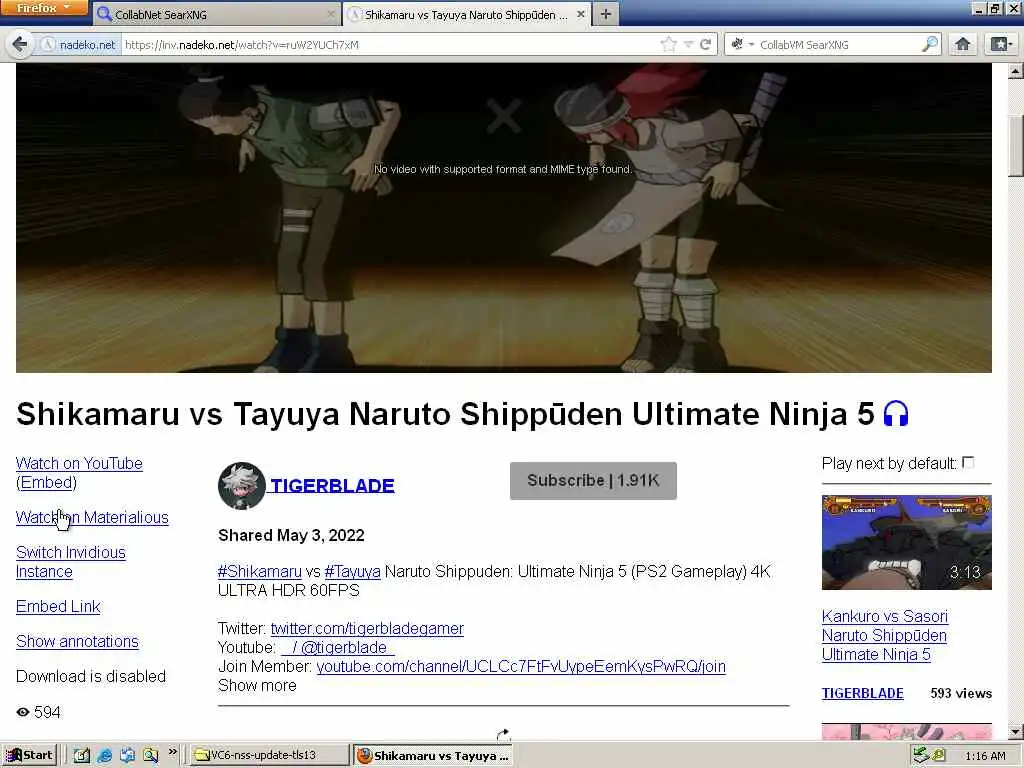Open the search engine selector dropdown
Screen dimensions: 1024x768
pos(743,44)
